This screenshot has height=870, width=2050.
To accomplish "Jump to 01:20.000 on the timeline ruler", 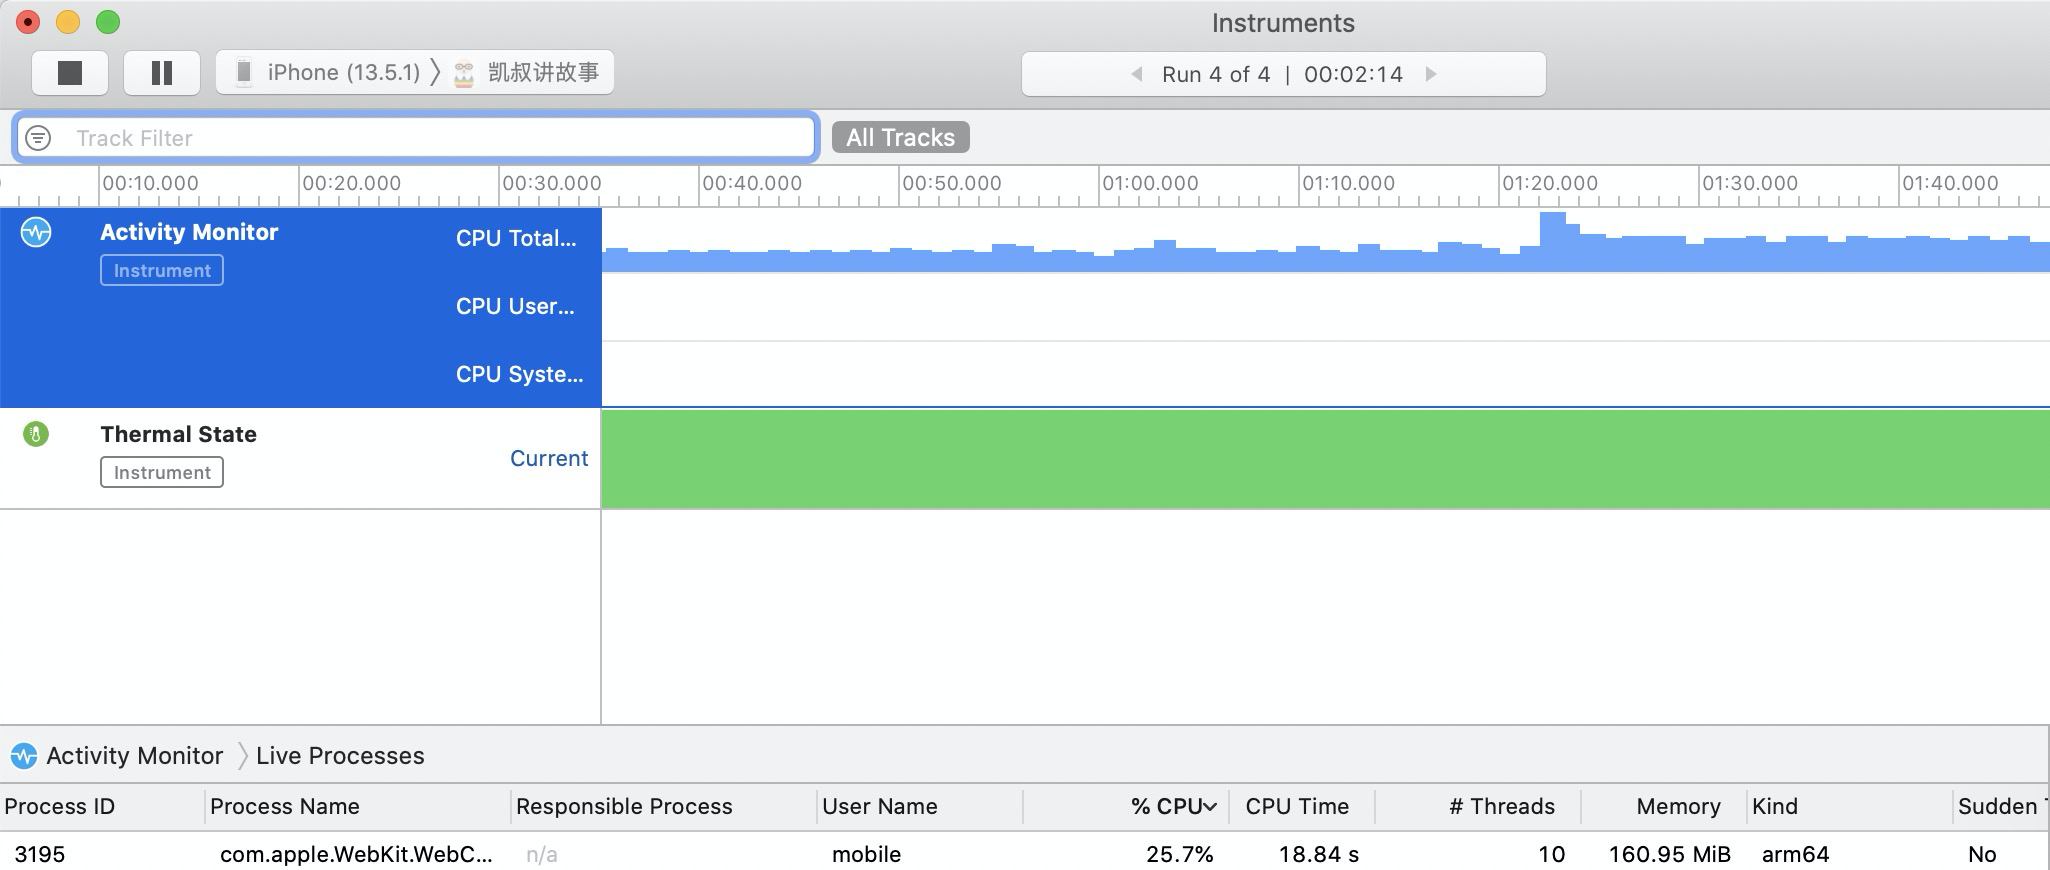I will point(1550,183).
